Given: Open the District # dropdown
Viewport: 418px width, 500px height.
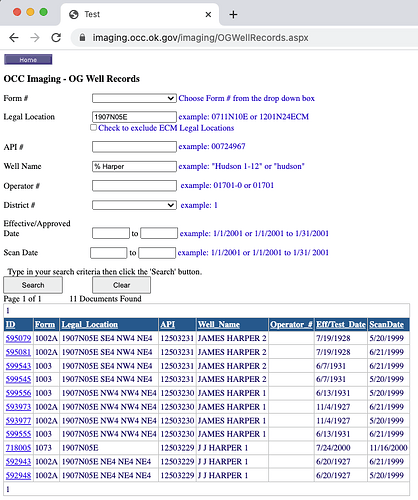Looking at the screenshot, I should tap(134, 205).
